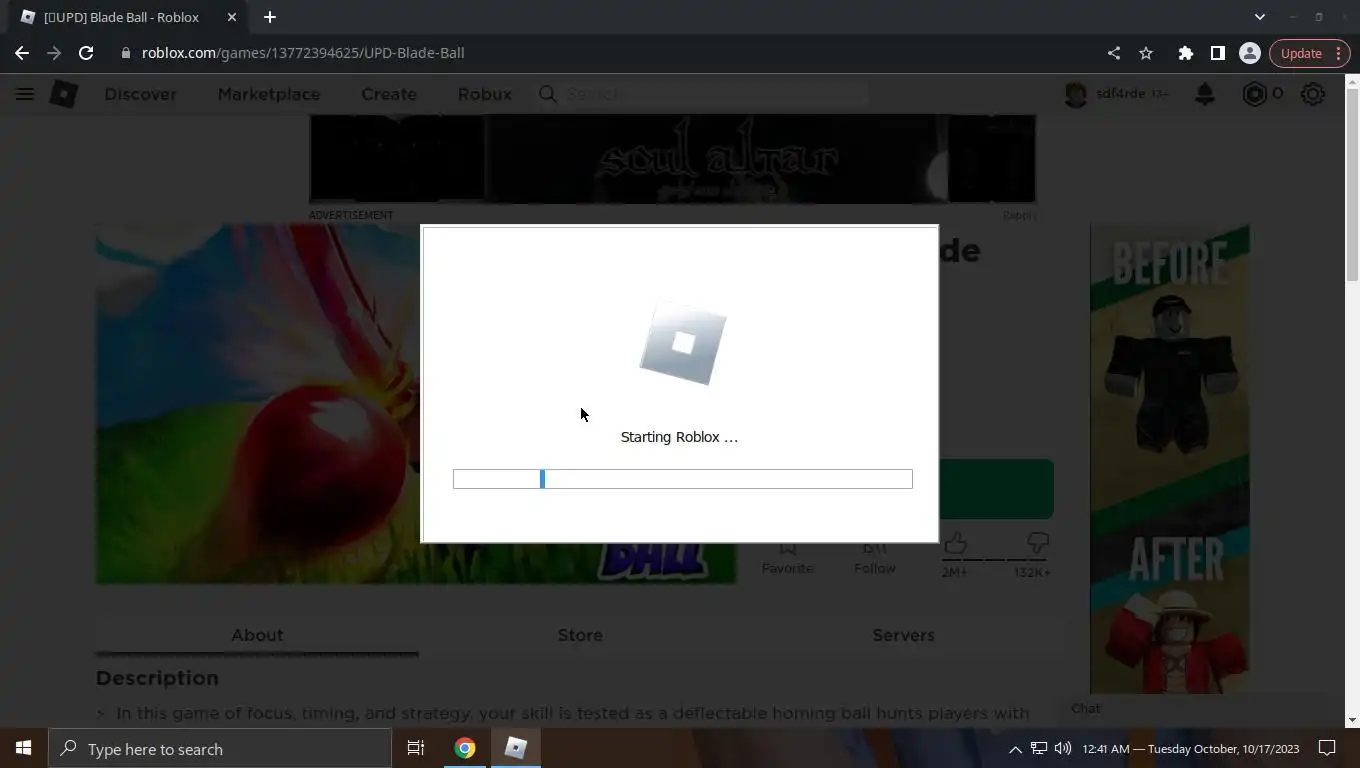This screenshot has width=1360, height=768.
Task: Switch to the Store tab
Action: [x=580, y=635]
